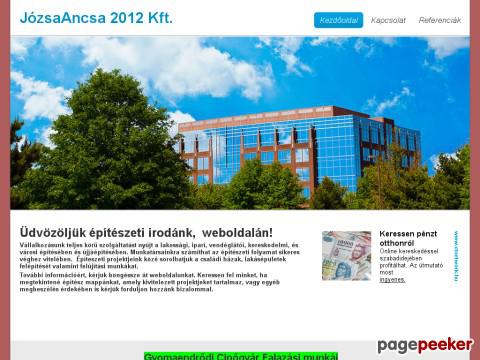Open the 'Keressen pénzt otthonról' ad headline
The image size is (480, 360).
pos(408,238)
